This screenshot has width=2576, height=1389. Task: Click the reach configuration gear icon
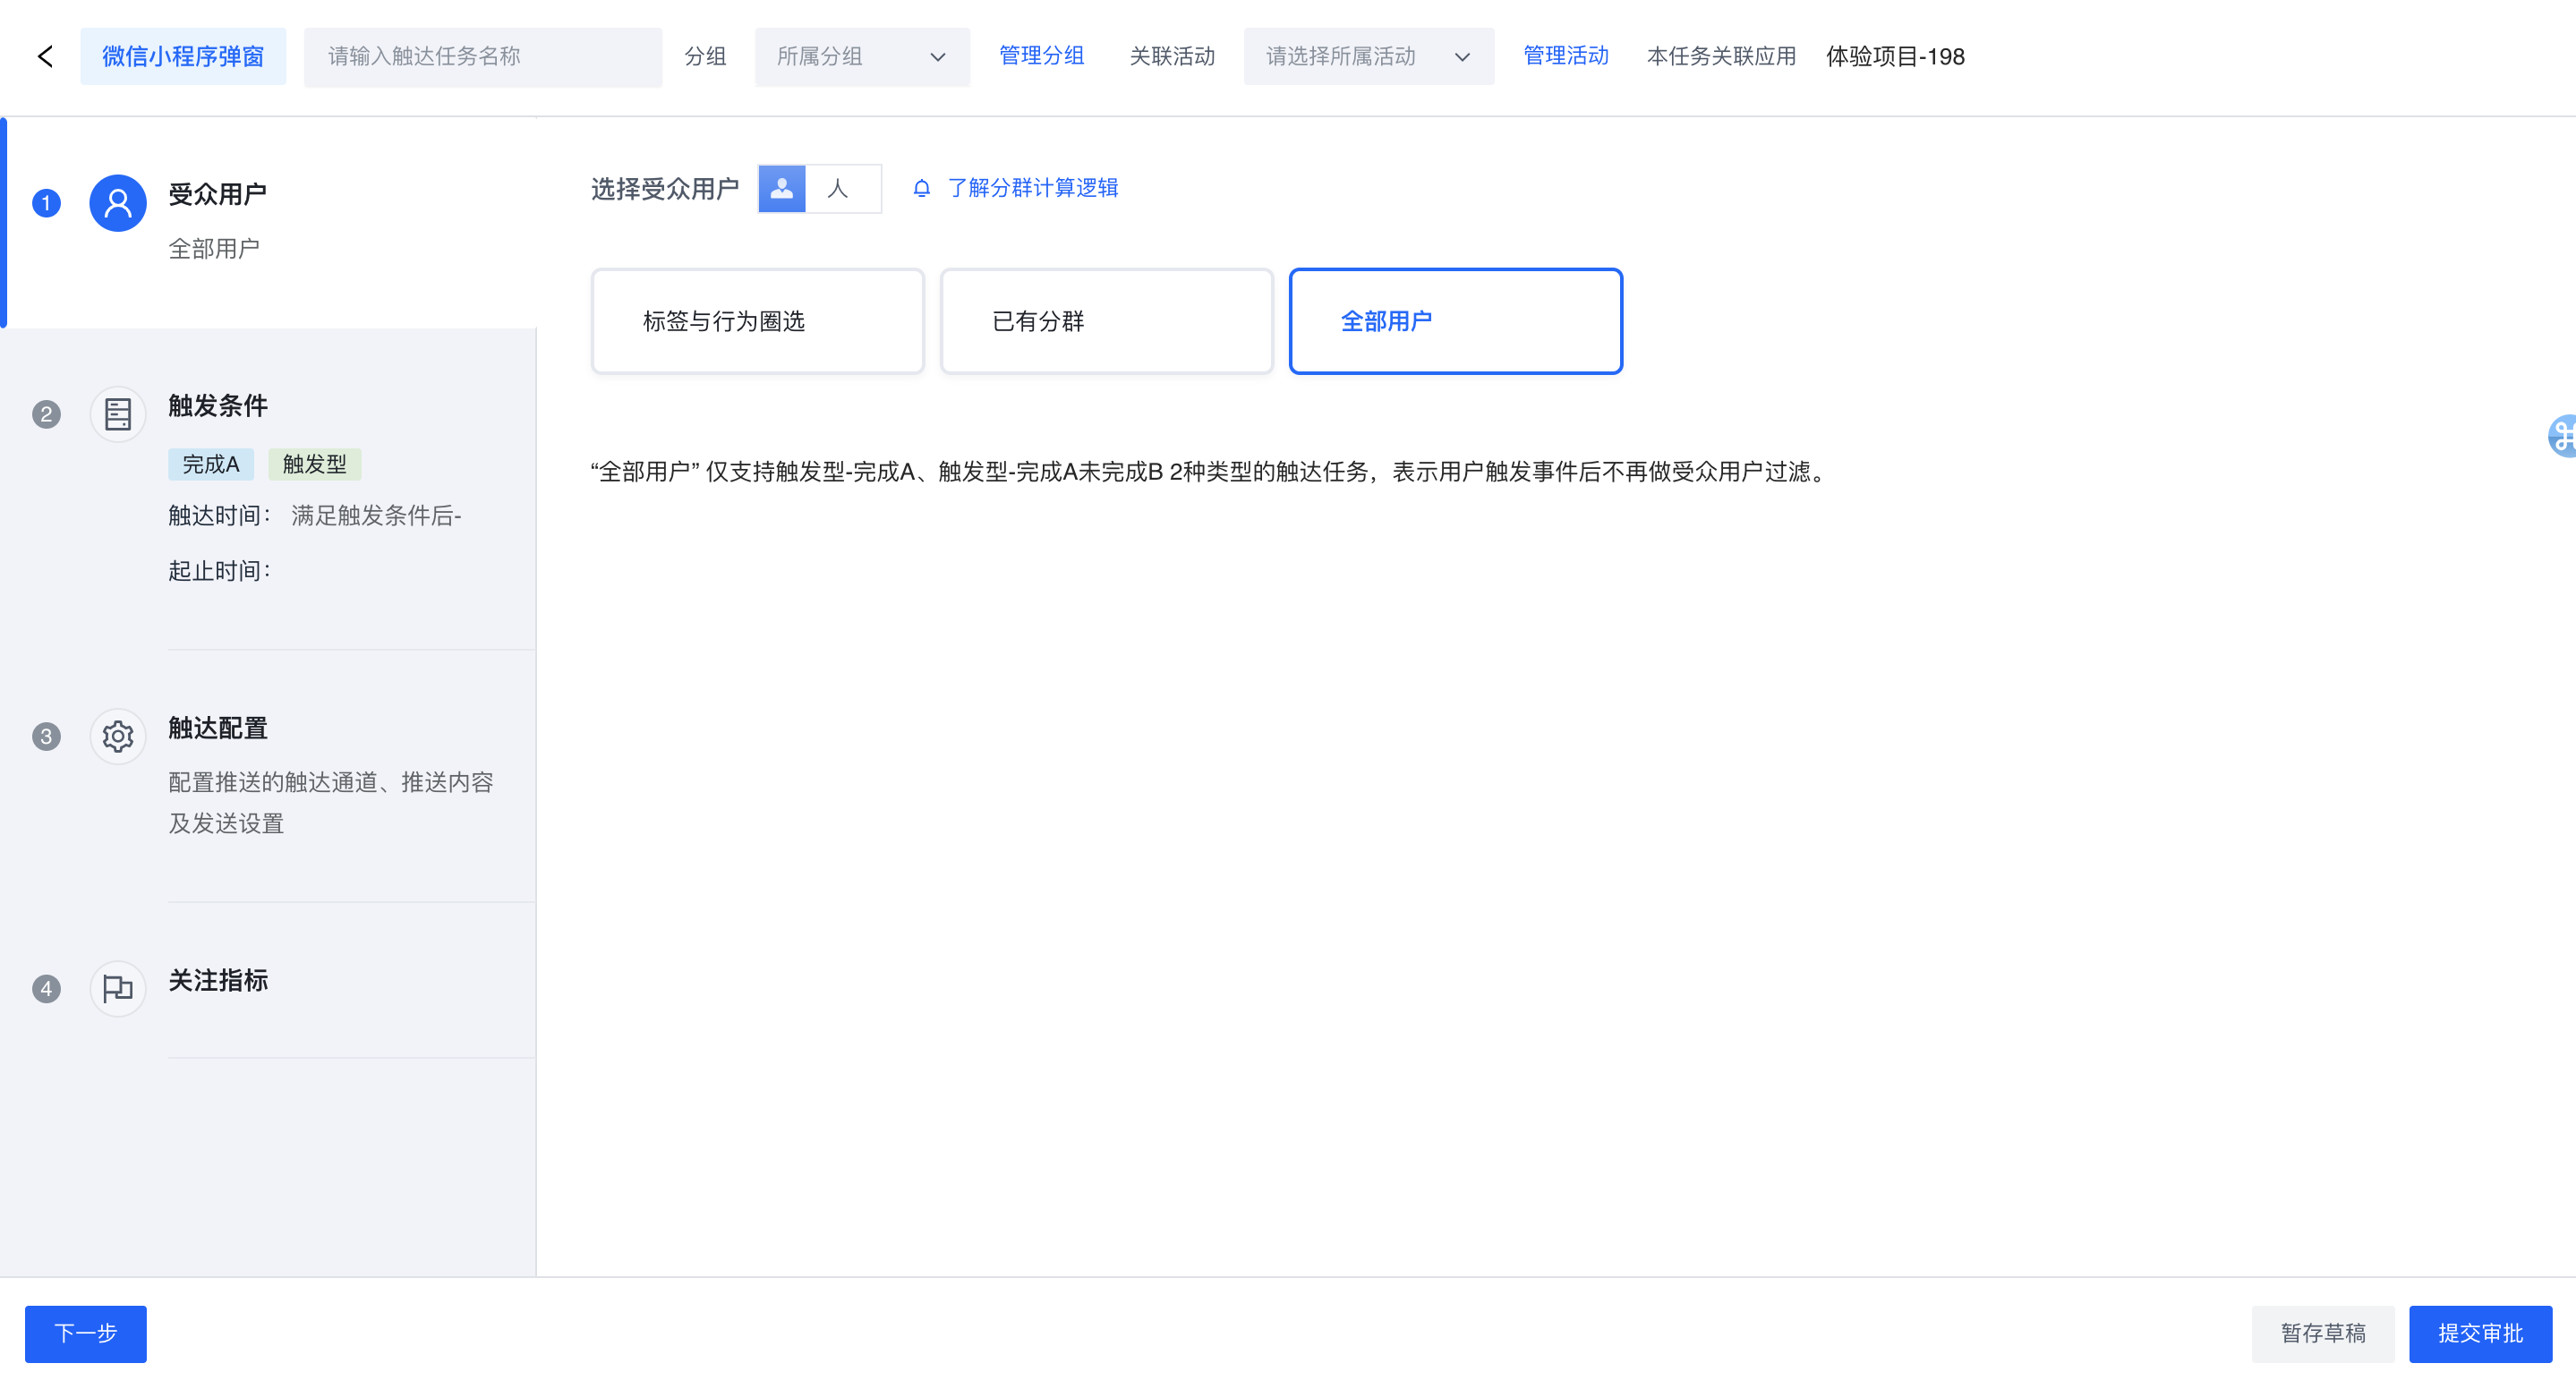click(x=118, y=737)
